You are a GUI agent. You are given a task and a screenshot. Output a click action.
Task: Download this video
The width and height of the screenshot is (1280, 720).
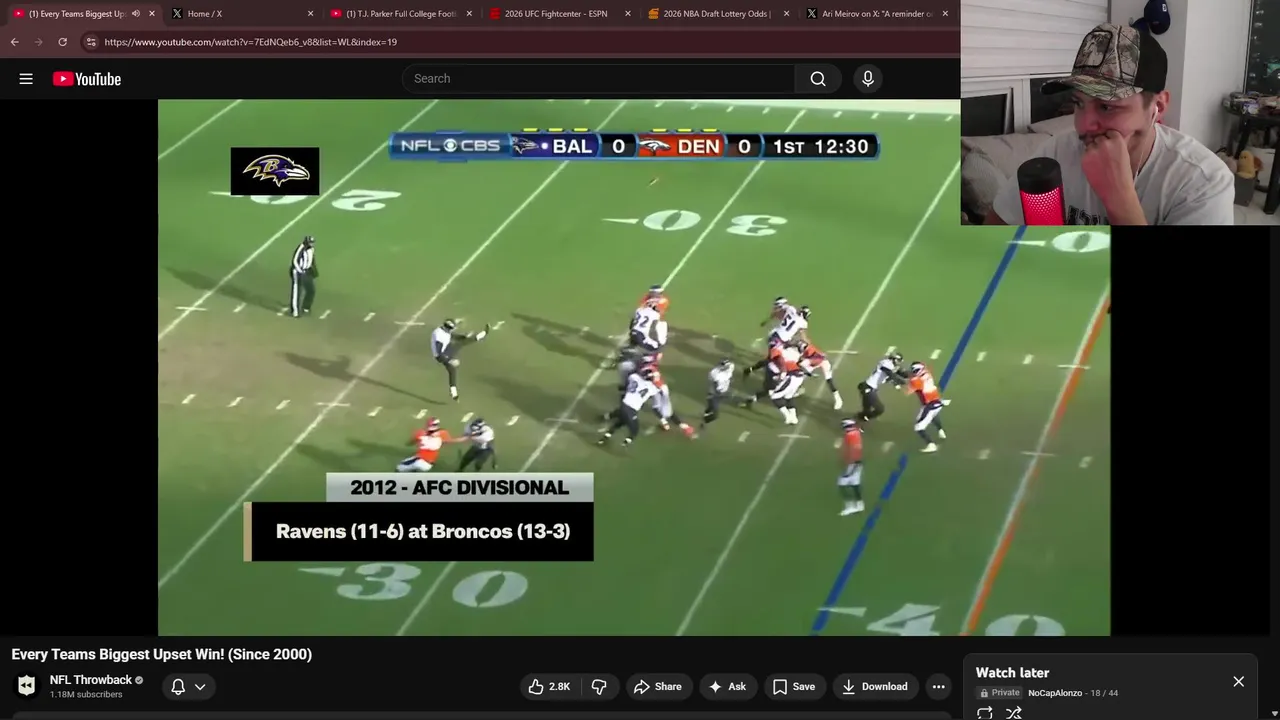tap(875, 687)
